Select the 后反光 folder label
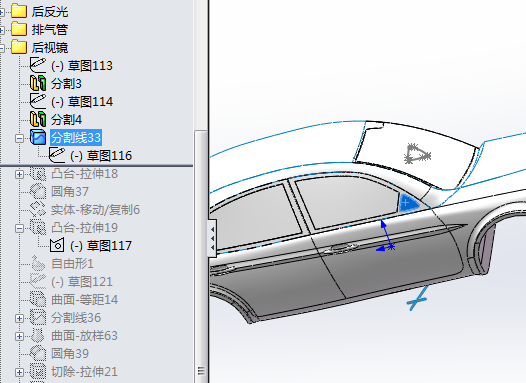The height and width of the screenshot is (383, 526). pyautogui.click(x=50, y=12)
